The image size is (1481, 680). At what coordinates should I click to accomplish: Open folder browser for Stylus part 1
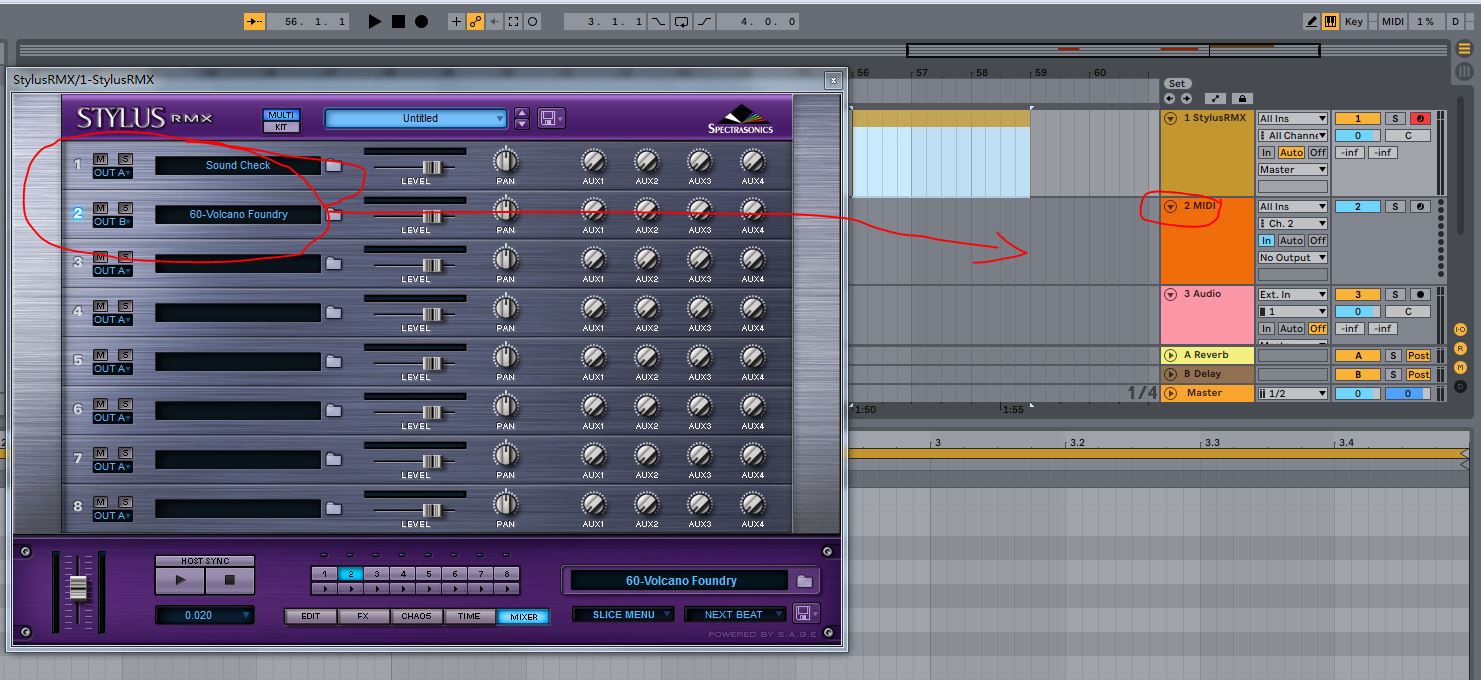point(333,165)
